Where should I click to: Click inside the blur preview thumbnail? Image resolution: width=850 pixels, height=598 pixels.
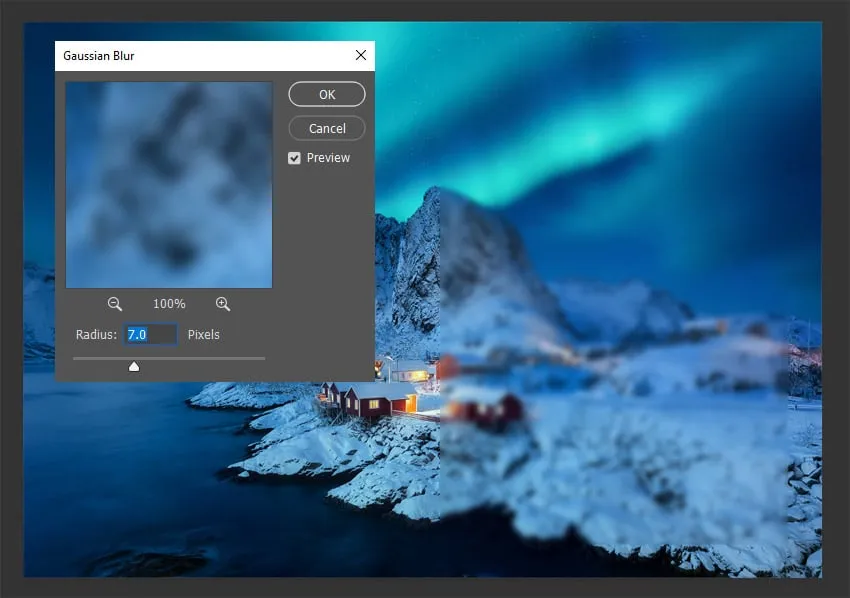coord(168,185)
